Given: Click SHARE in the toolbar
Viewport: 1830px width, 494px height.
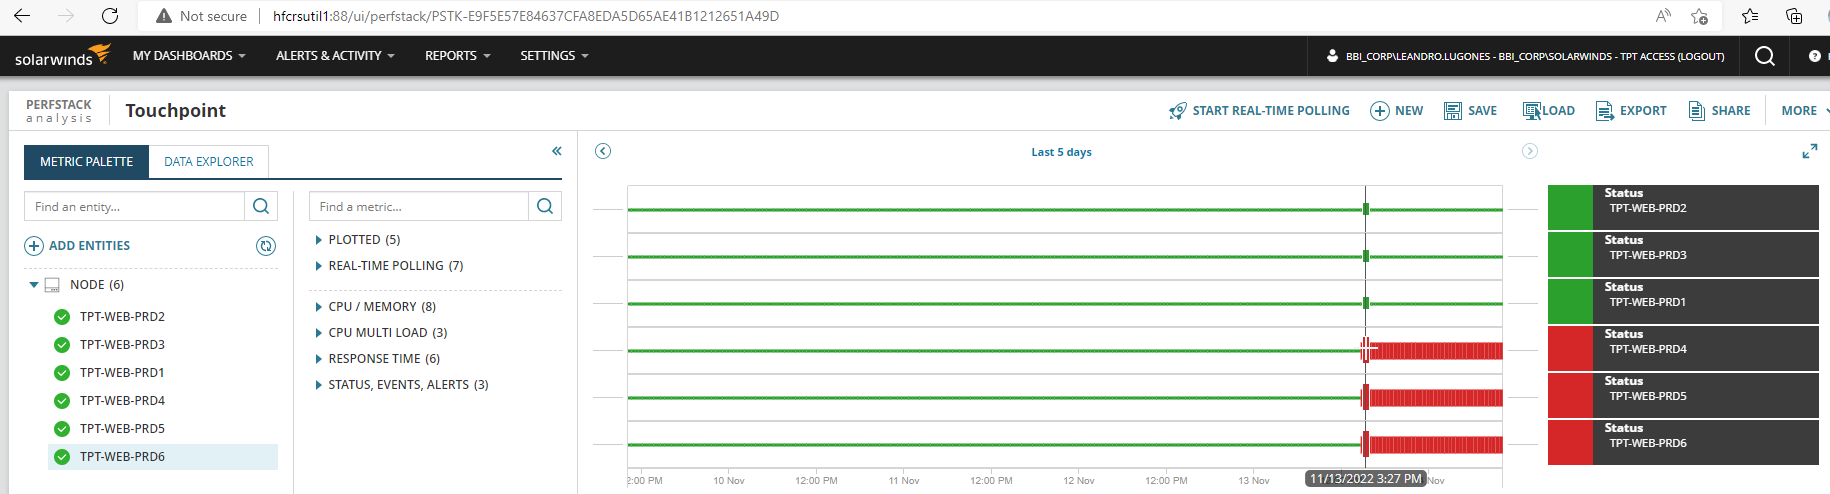Looking at the screenshot, I should click(x=1720, y=111).
